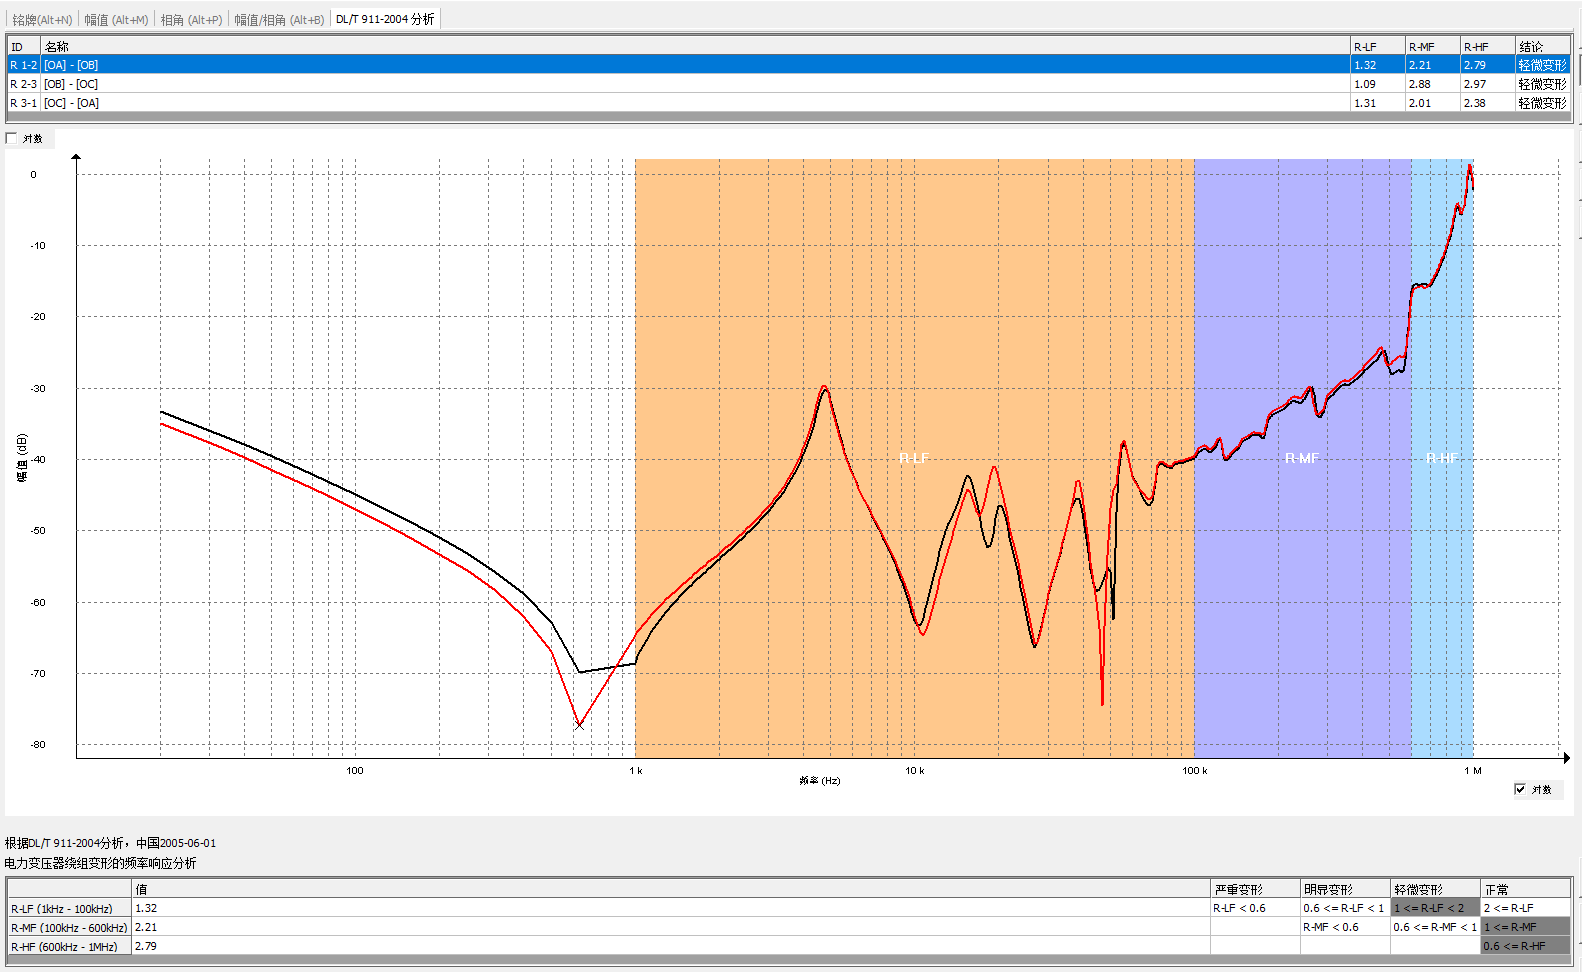Open the 幅值 (Alt+M) tab
This screenshot has height=972, width=1582.
116,20
